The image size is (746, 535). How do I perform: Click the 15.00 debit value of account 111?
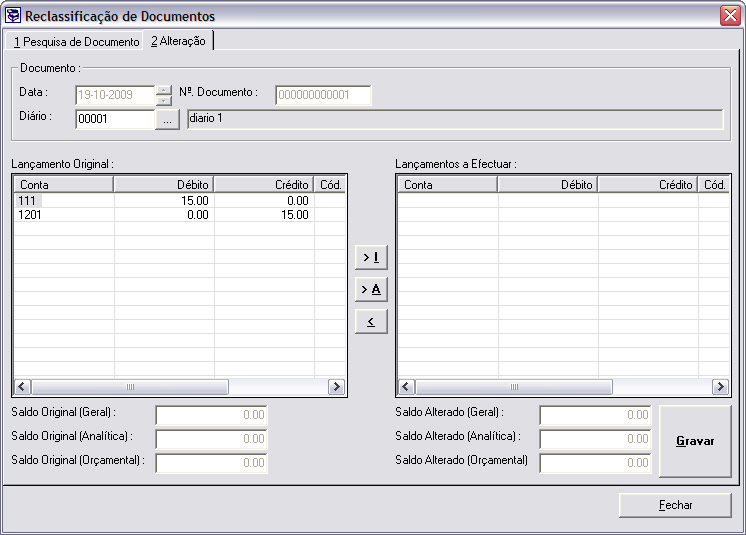click(x=195, y=201)
